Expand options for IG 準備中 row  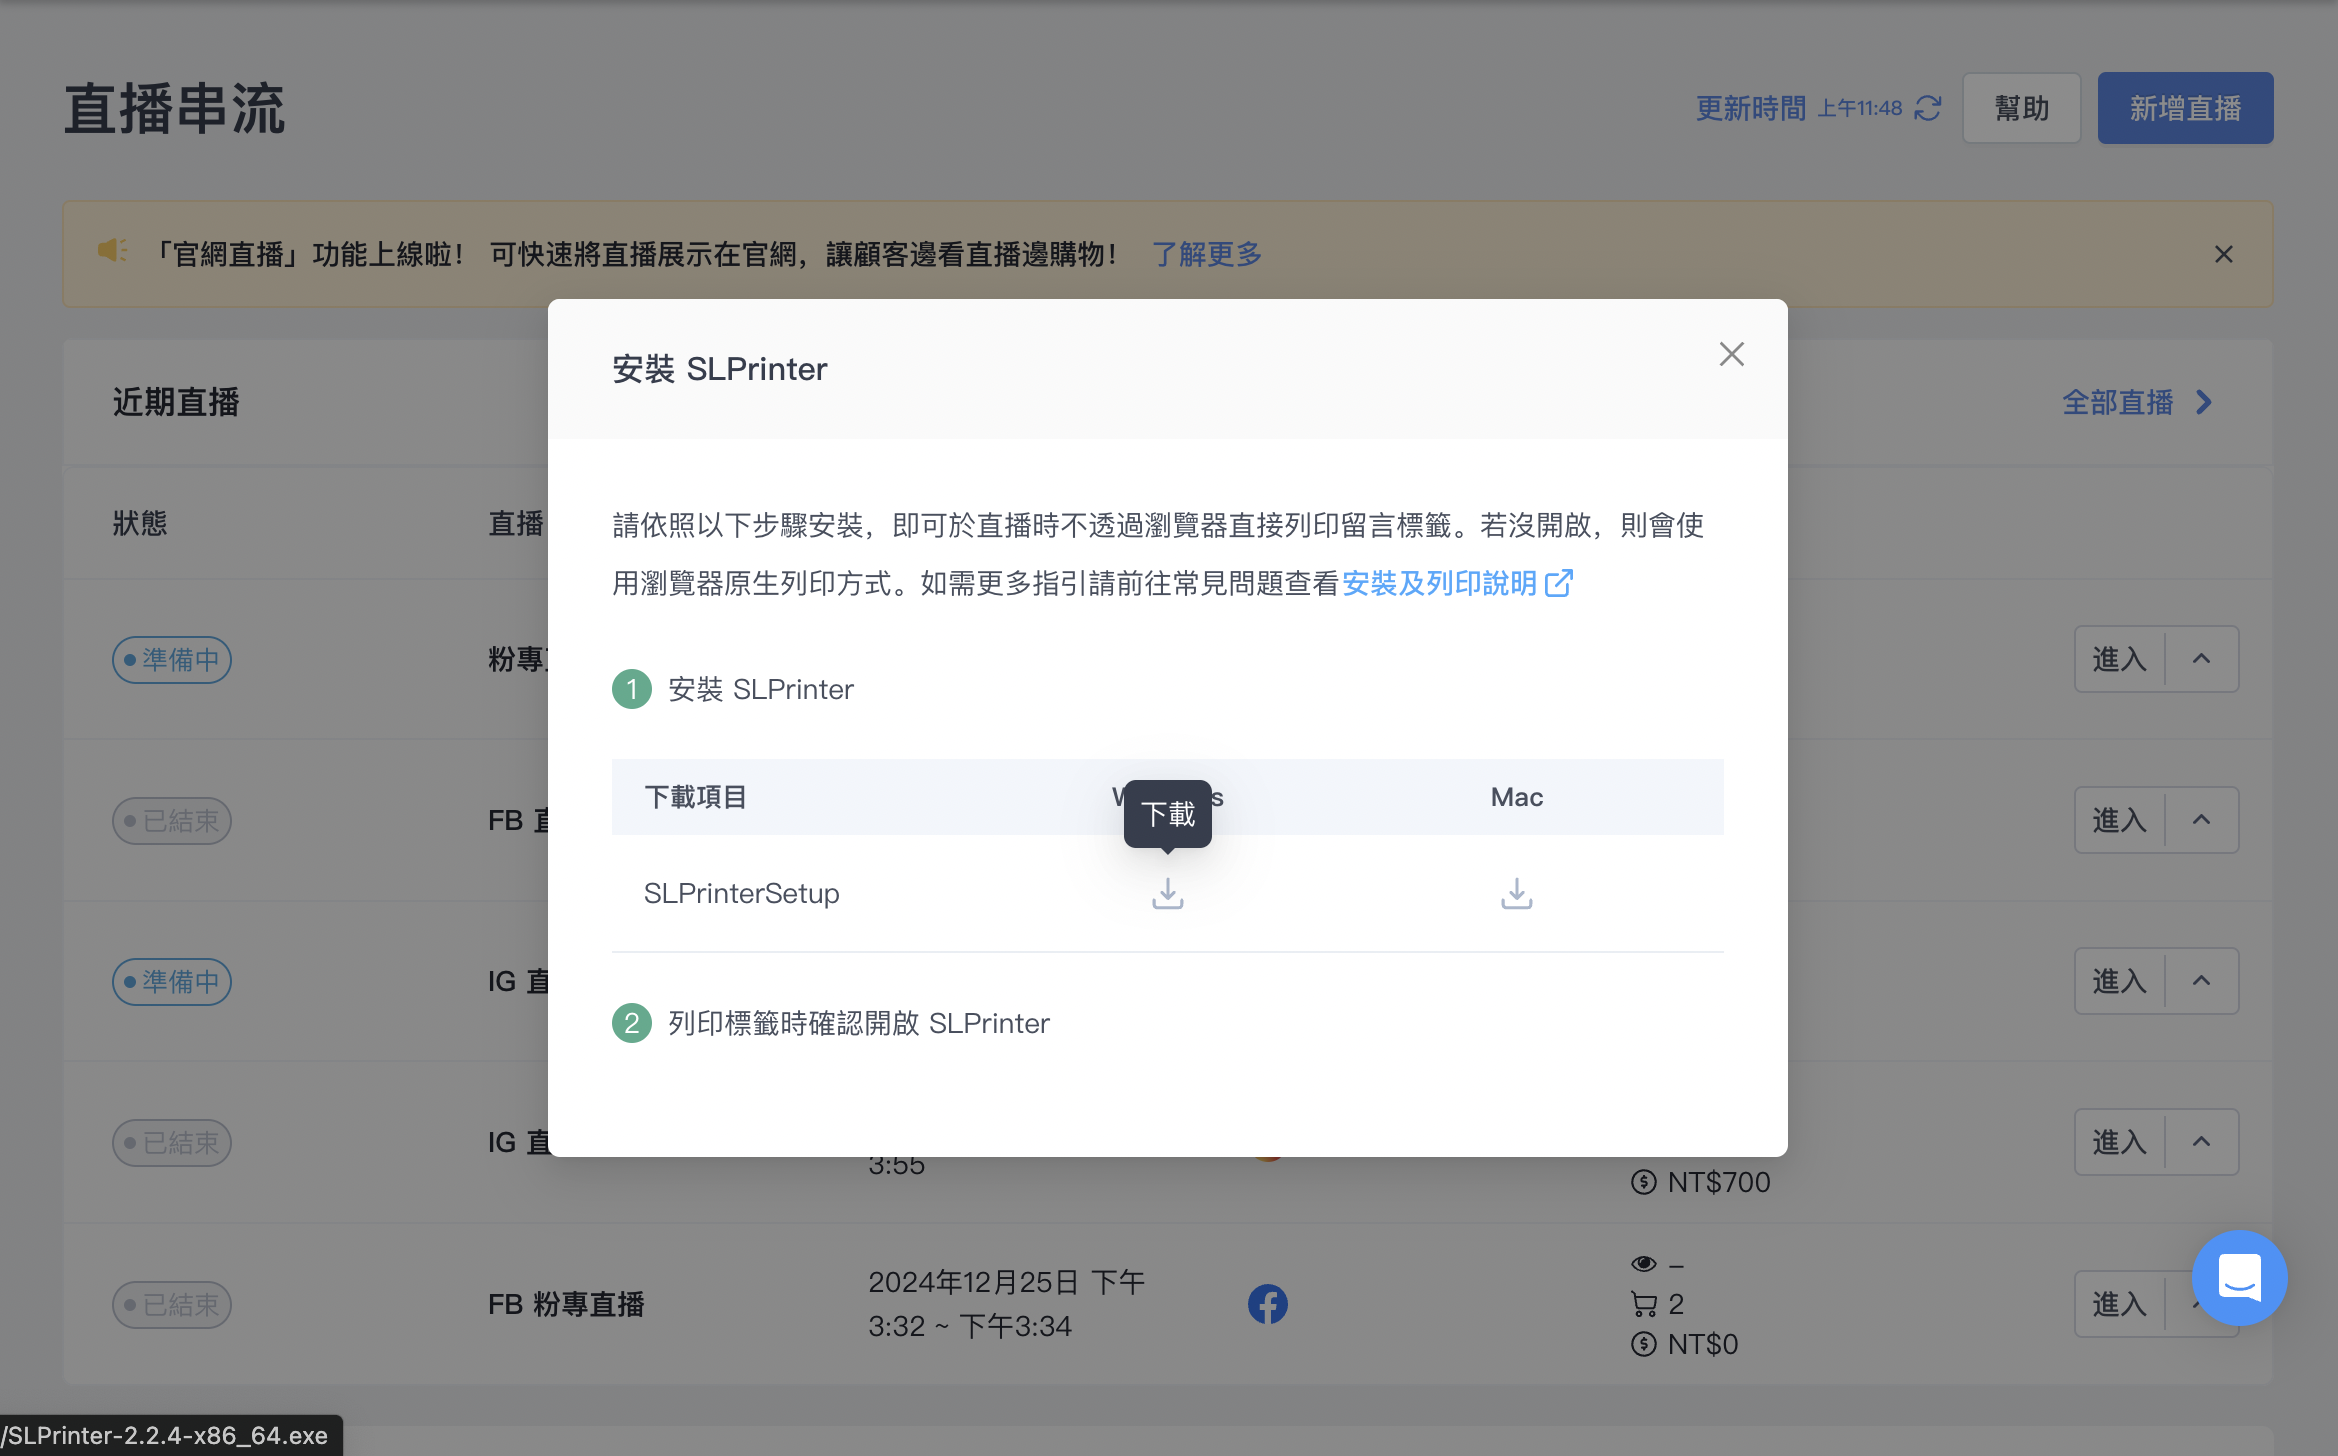[2201, 981]
